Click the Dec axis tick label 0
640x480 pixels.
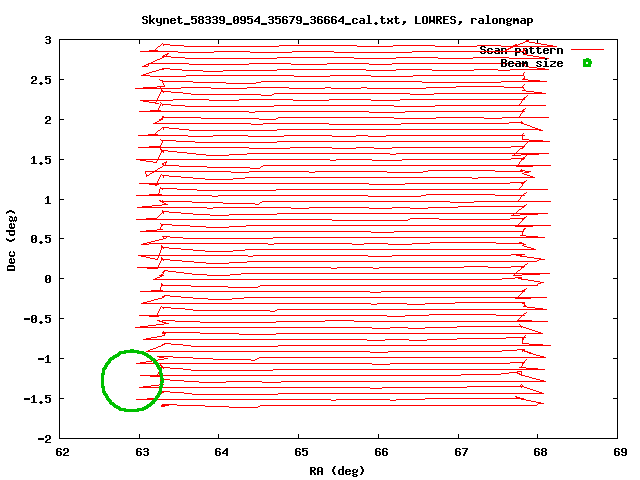[48, 279]
